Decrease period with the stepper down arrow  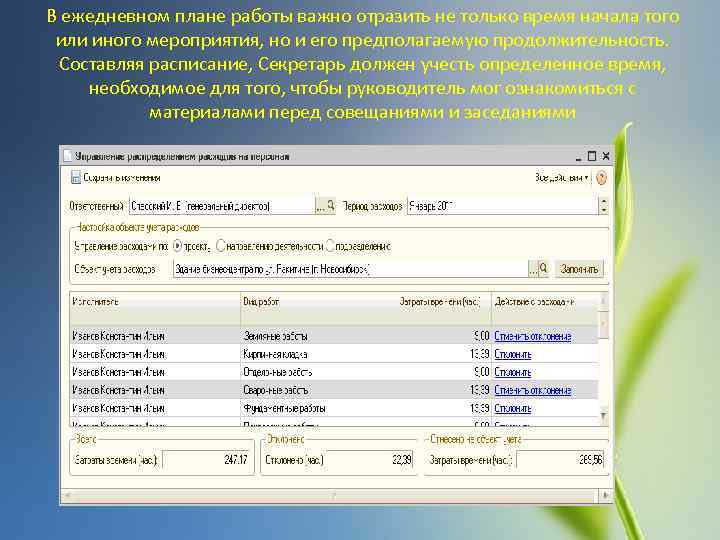604,210
